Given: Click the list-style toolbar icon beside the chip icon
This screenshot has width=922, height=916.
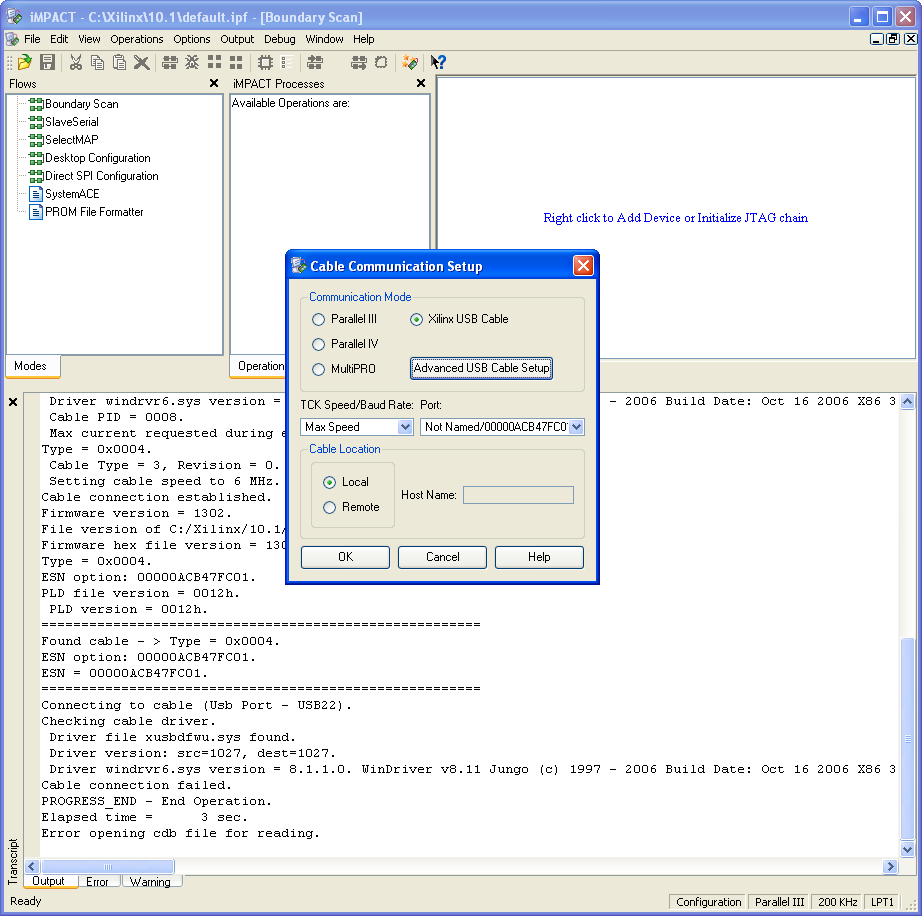Looking at the screenshot, I should pyautogui.click(x=287, y=62).
